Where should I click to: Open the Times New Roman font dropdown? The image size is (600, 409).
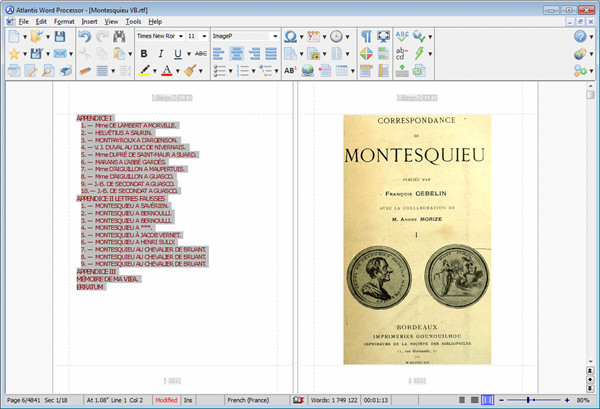pos(181,36)
